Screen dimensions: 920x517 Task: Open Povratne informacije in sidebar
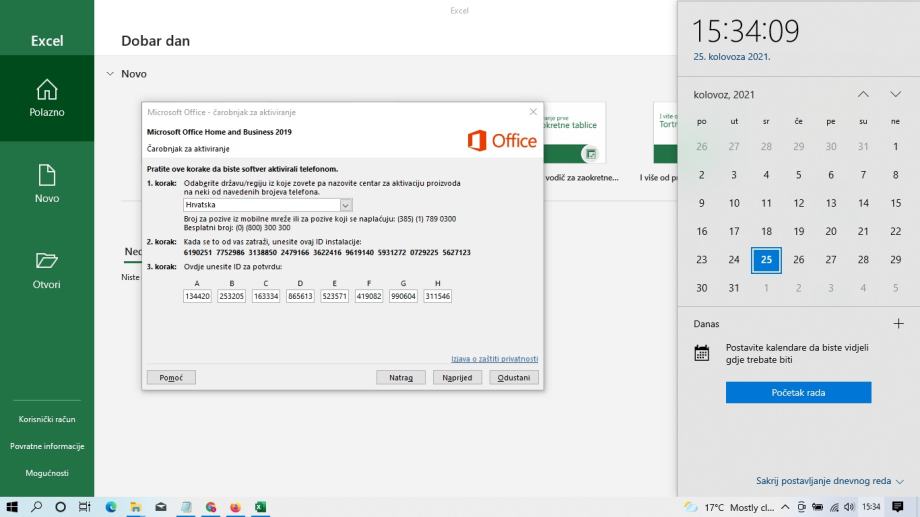(47, 446)
